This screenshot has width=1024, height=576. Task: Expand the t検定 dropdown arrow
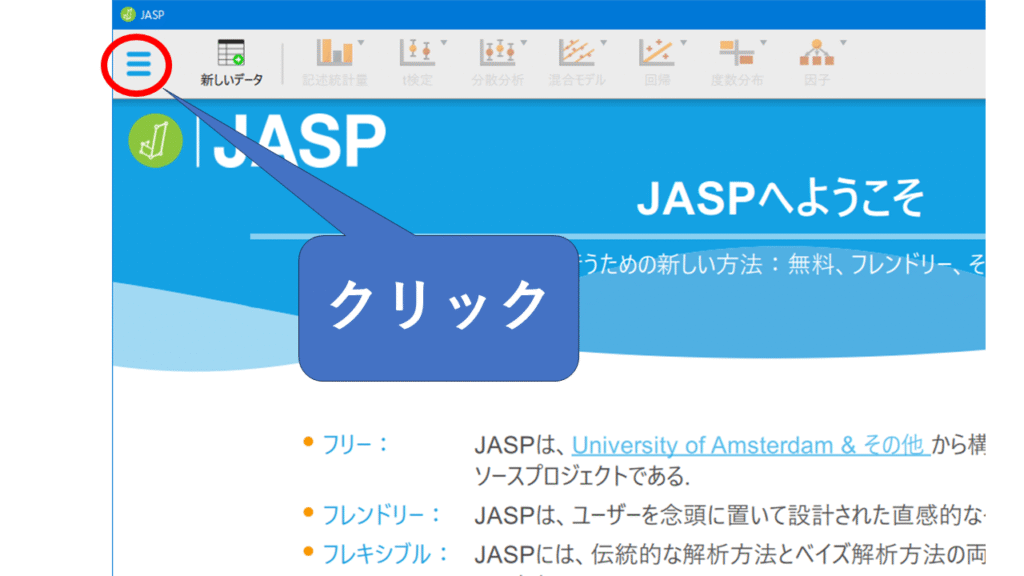(444, 43)
